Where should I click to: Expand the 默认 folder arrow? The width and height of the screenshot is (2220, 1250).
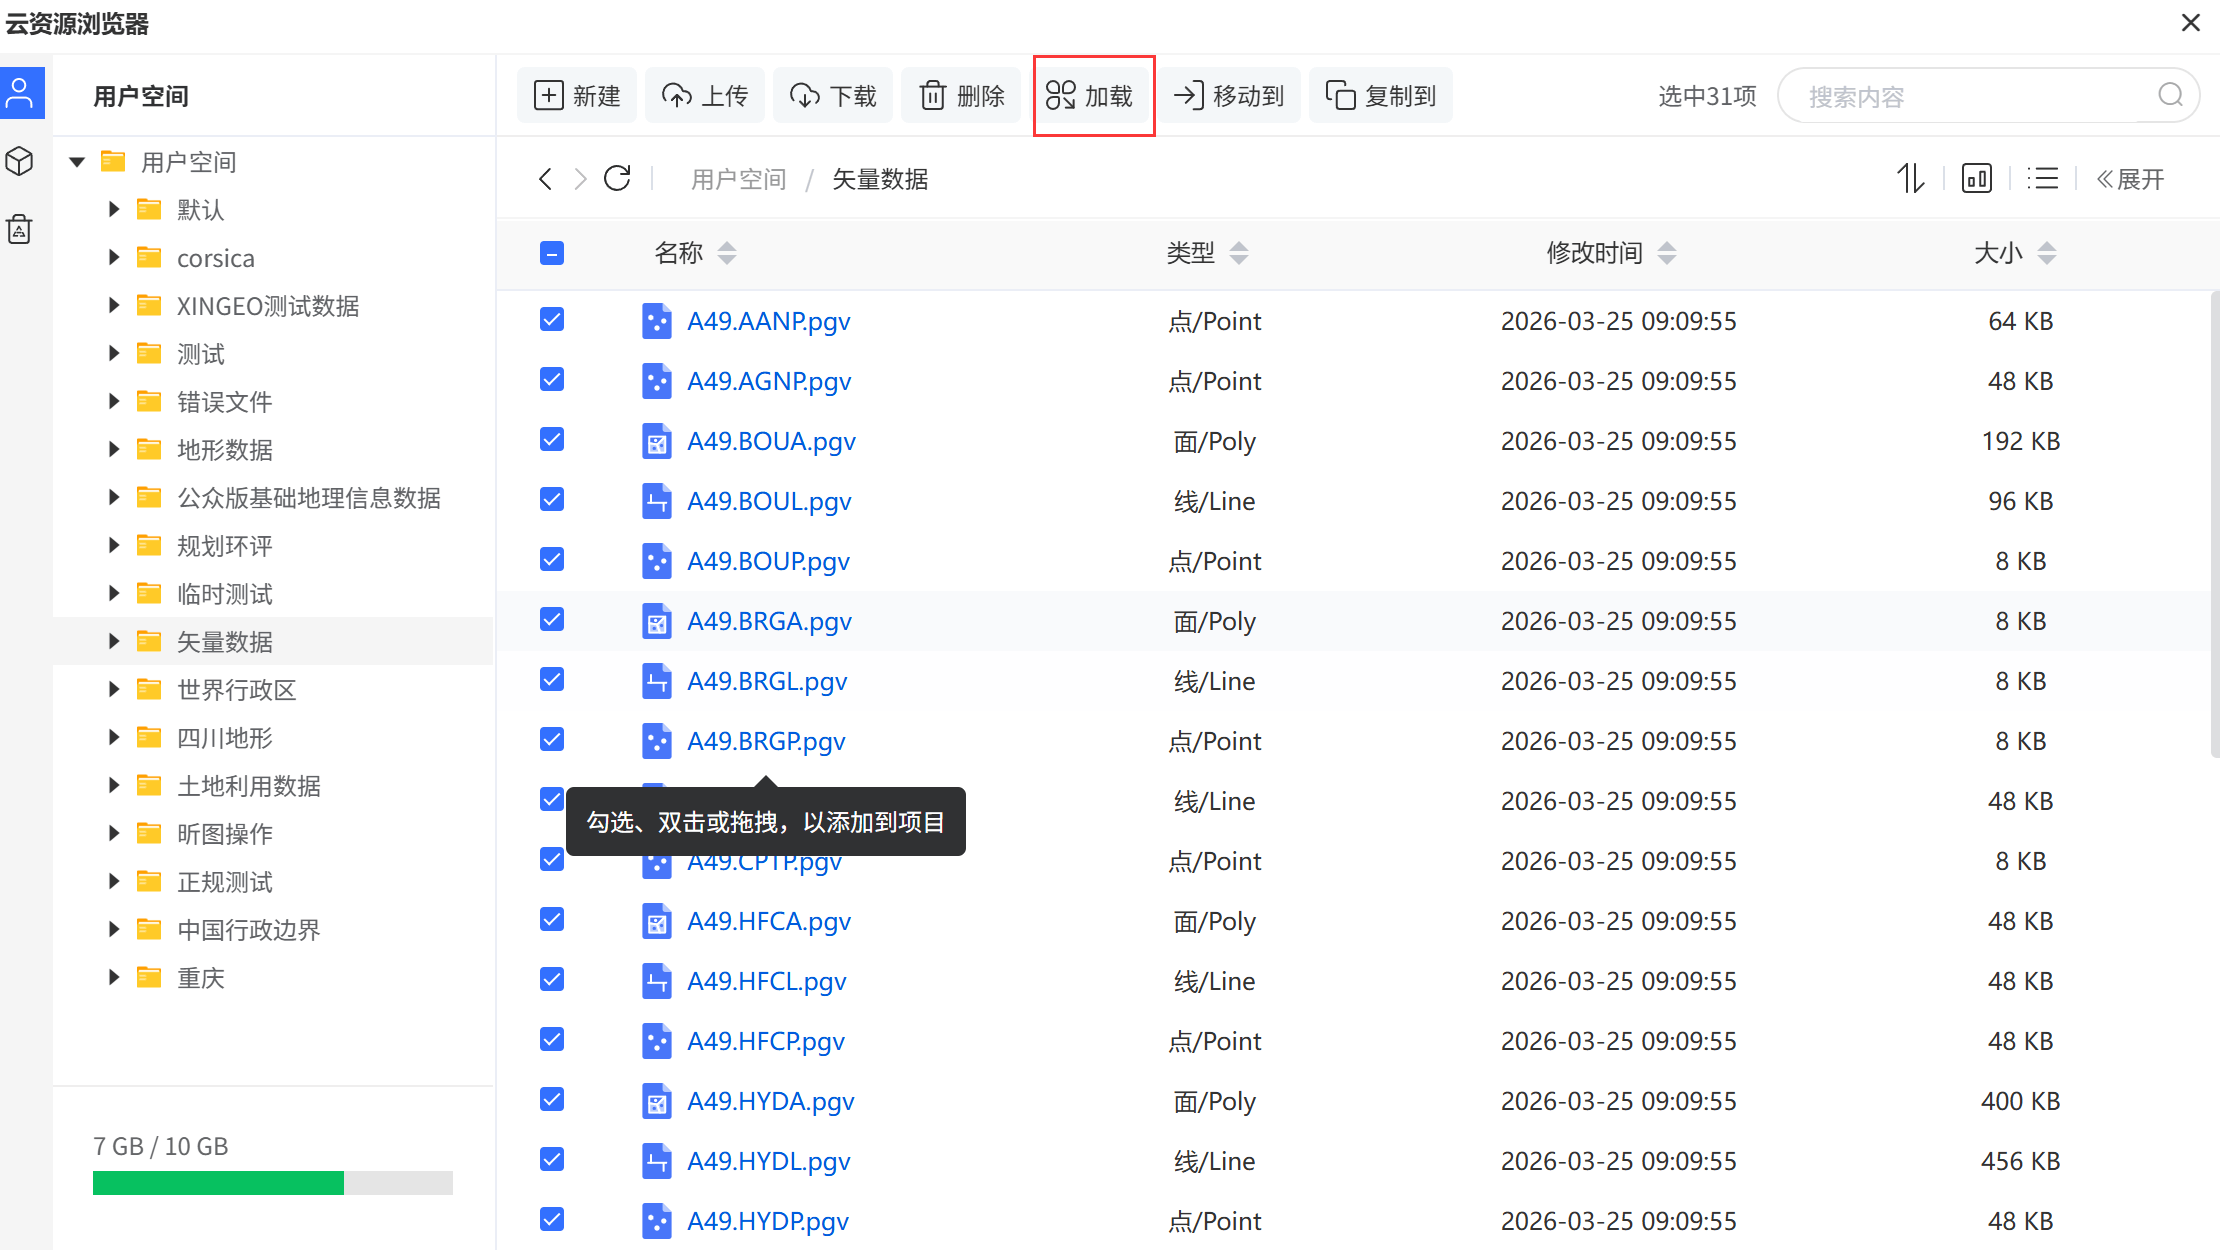pos(113,209)
